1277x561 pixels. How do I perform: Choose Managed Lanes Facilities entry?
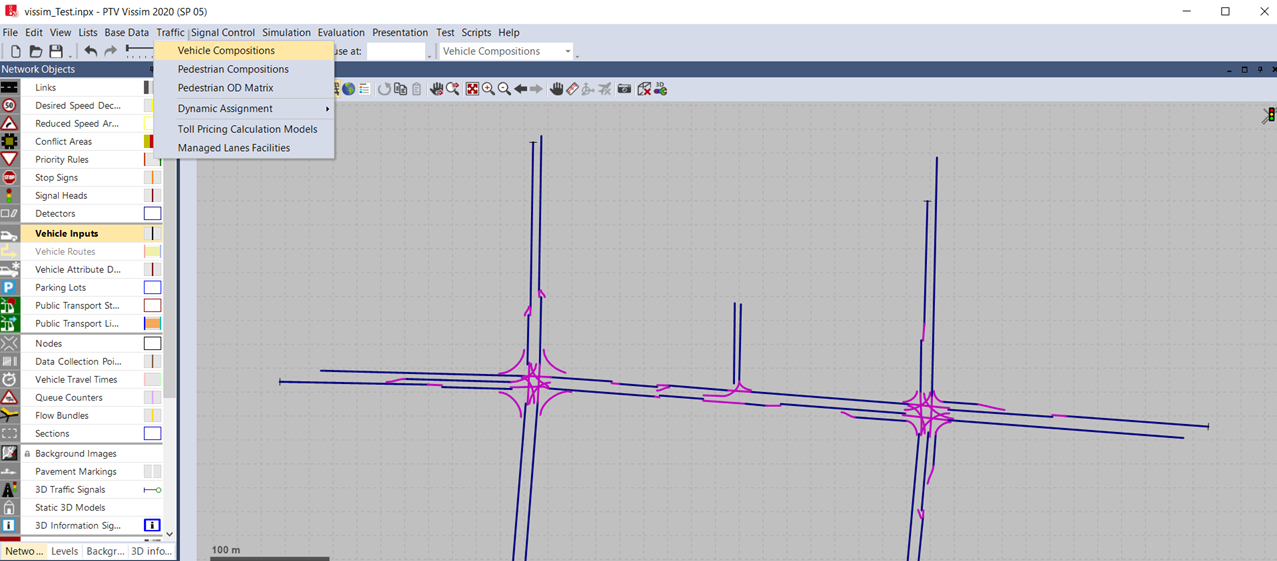[244, 148]
